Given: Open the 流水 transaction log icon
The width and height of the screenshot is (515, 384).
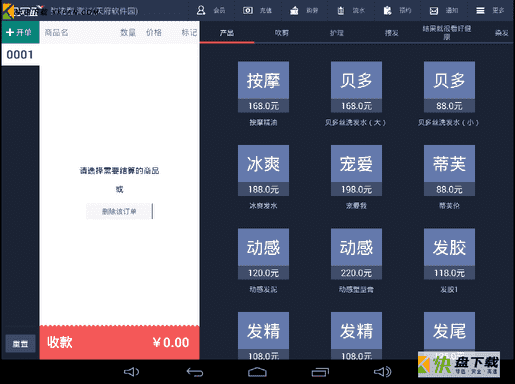Looking at the screenshot, I should coord(341,10).
